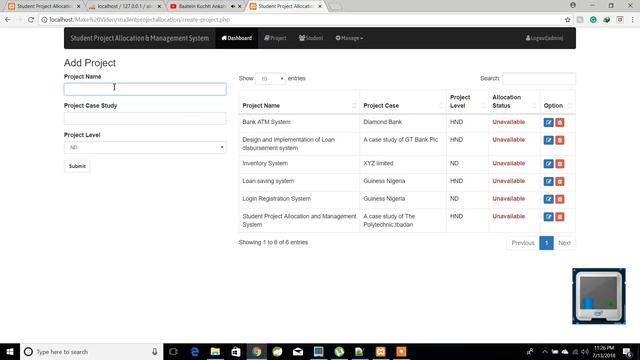Click the browser address bar URL
This screenshot has width=640, height=360.
(140, 20)
